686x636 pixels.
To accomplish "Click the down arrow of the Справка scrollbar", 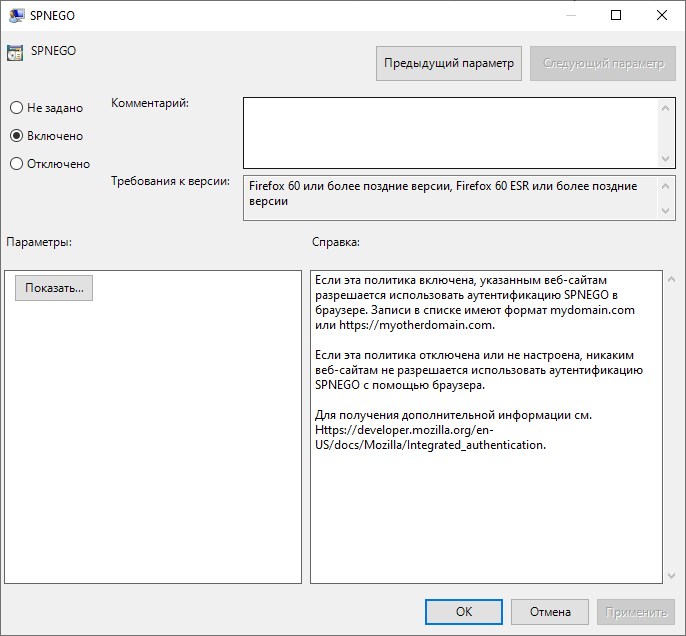I will [670, 575].
